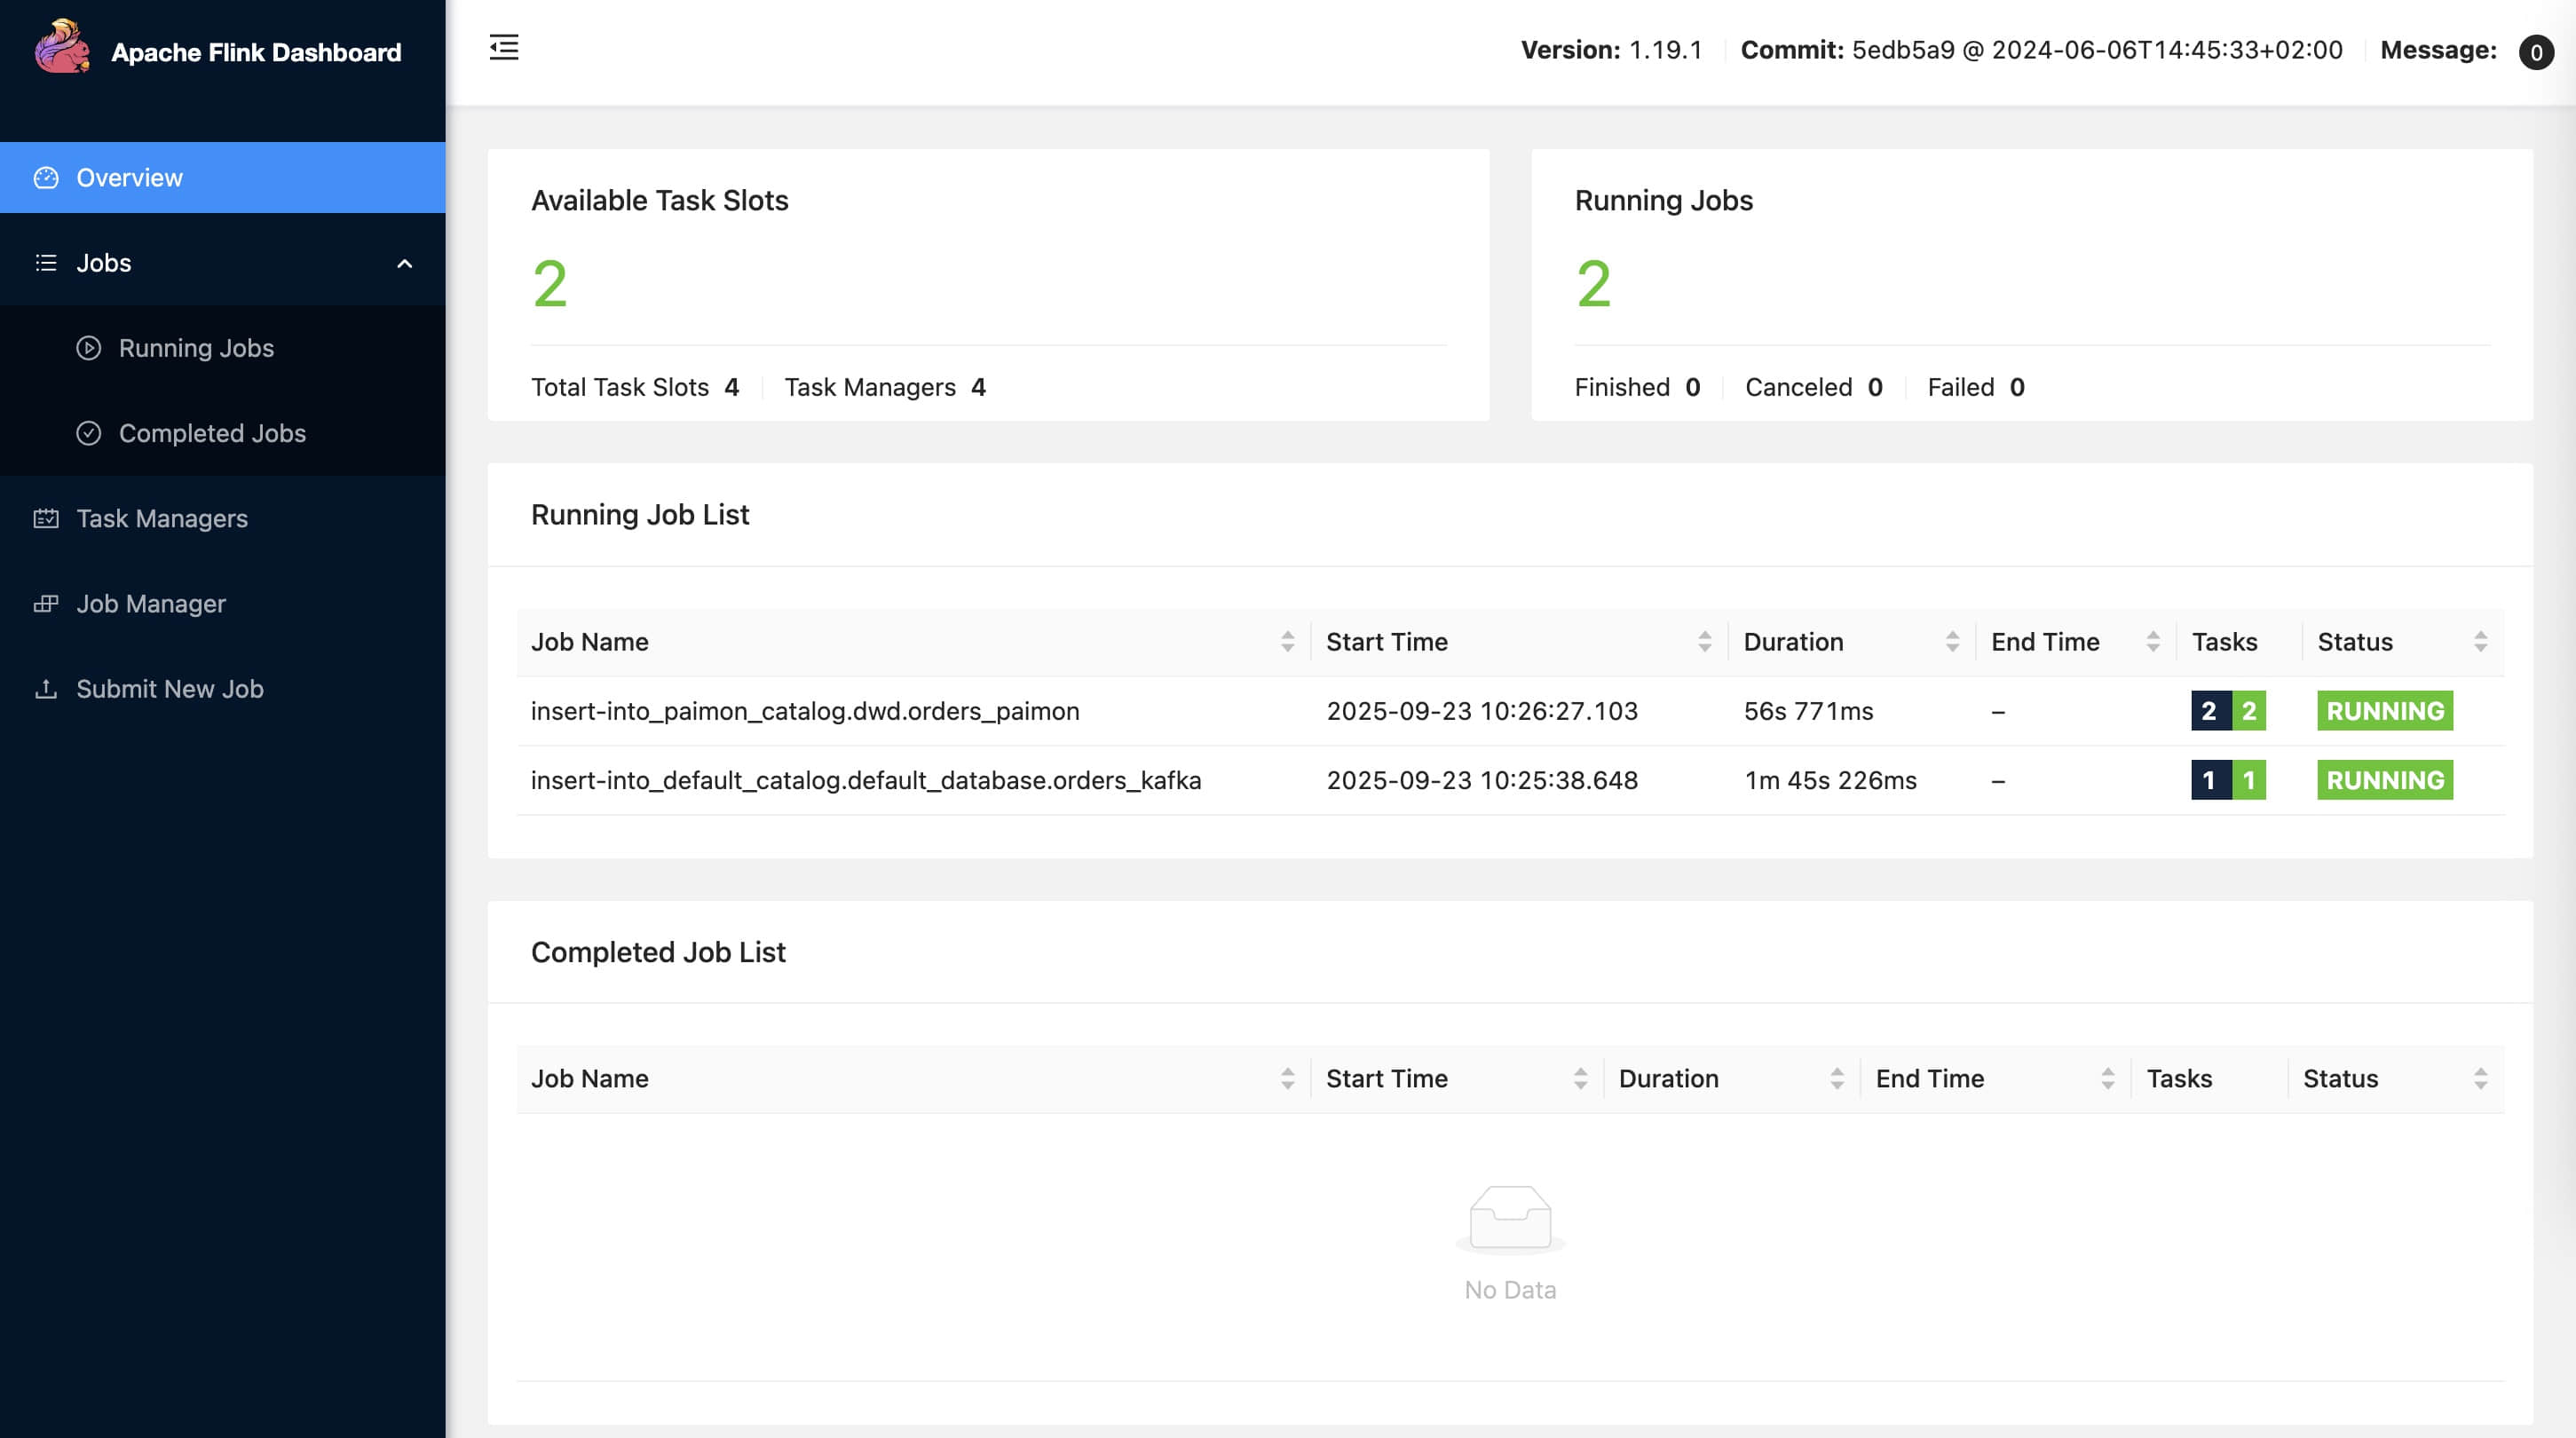Click the Job Manager build icon
This screenshot has width=2576, height=1438.
click(46, 603)
